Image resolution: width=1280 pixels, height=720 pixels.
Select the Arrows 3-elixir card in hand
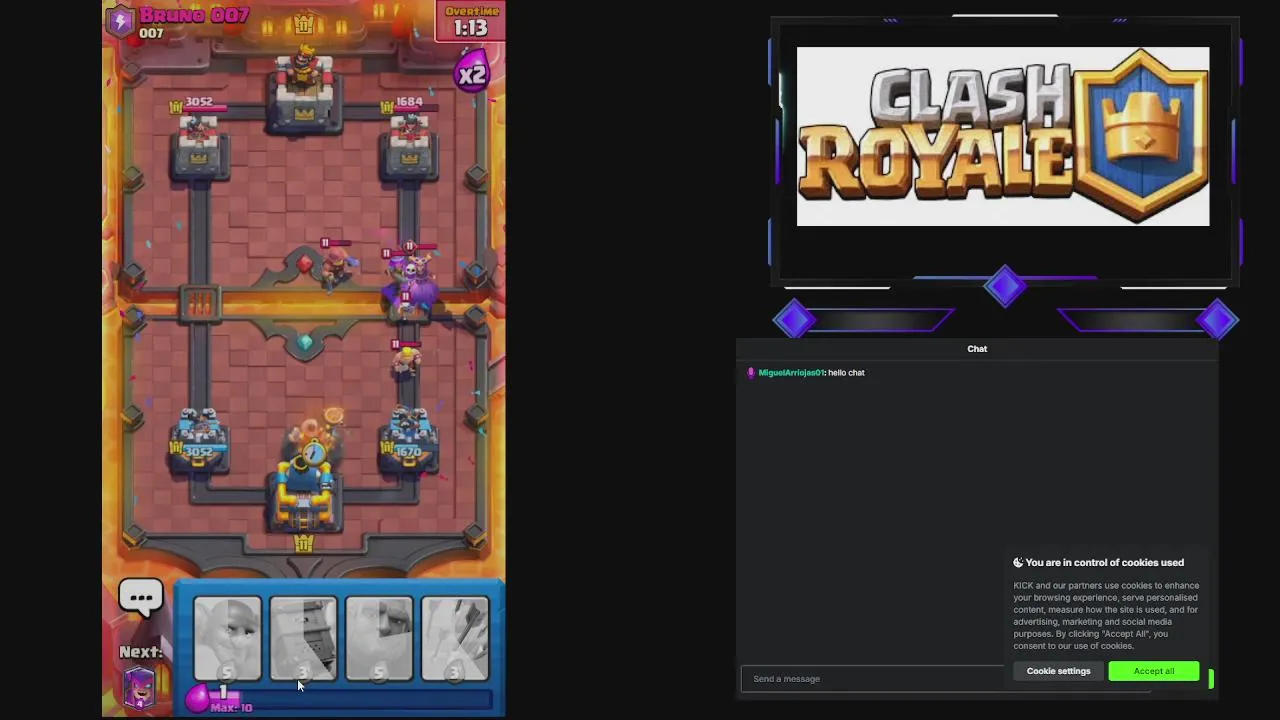455,639
